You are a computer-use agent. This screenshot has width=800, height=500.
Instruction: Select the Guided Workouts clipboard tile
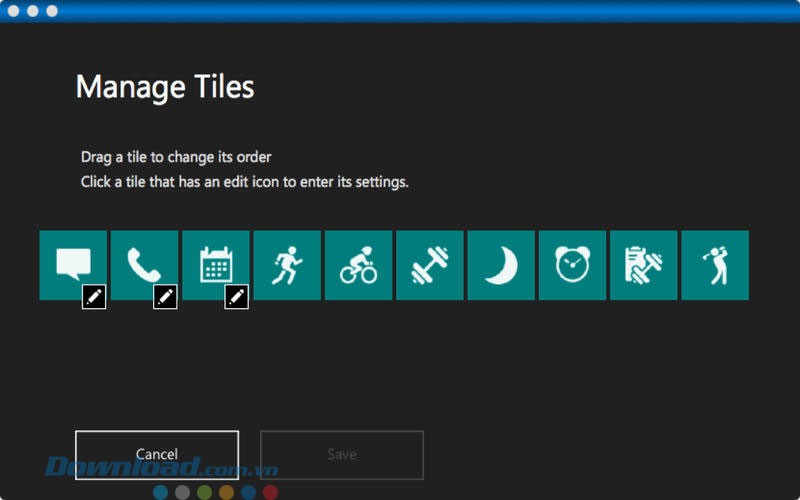(644, 265)
